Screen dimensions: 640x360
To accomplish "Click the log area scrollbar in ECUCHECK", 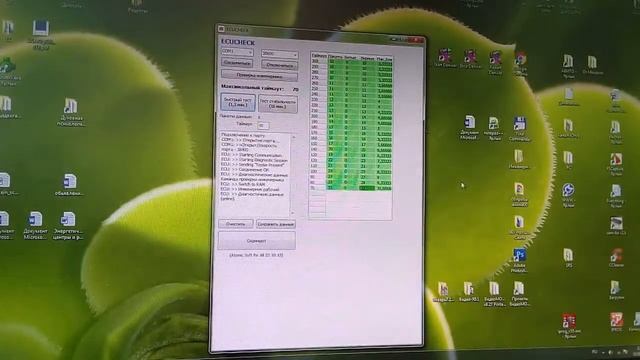I will tap(293, 176).
